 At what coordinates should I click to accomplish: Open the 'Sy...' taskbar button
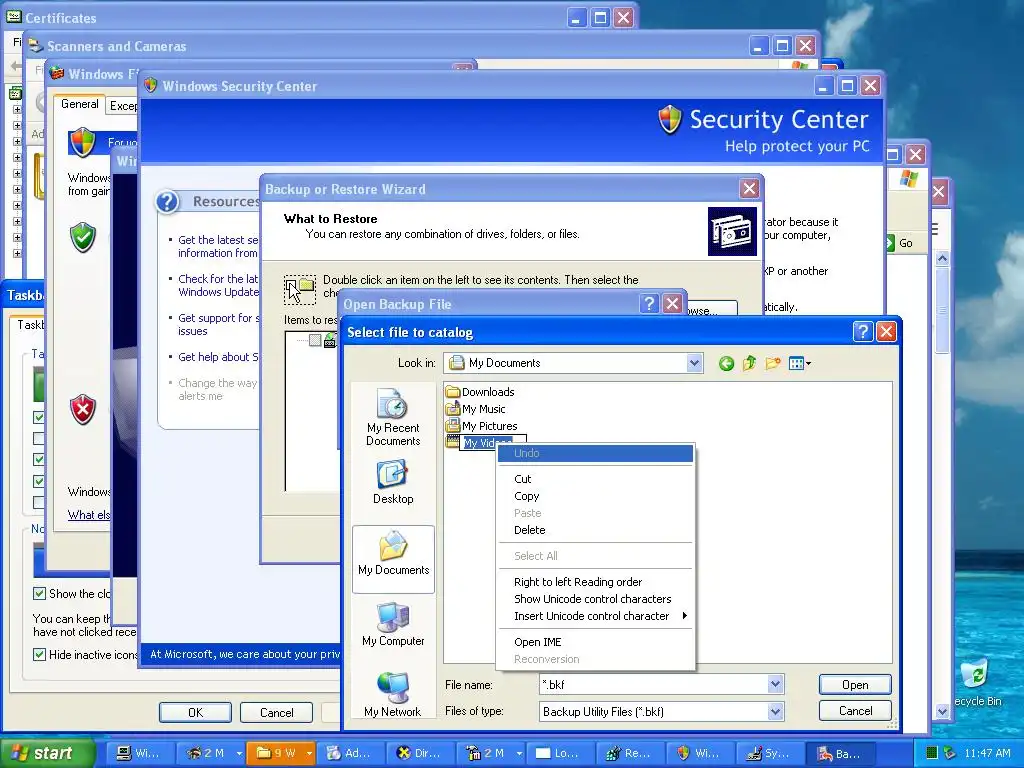tap(769, 753)
